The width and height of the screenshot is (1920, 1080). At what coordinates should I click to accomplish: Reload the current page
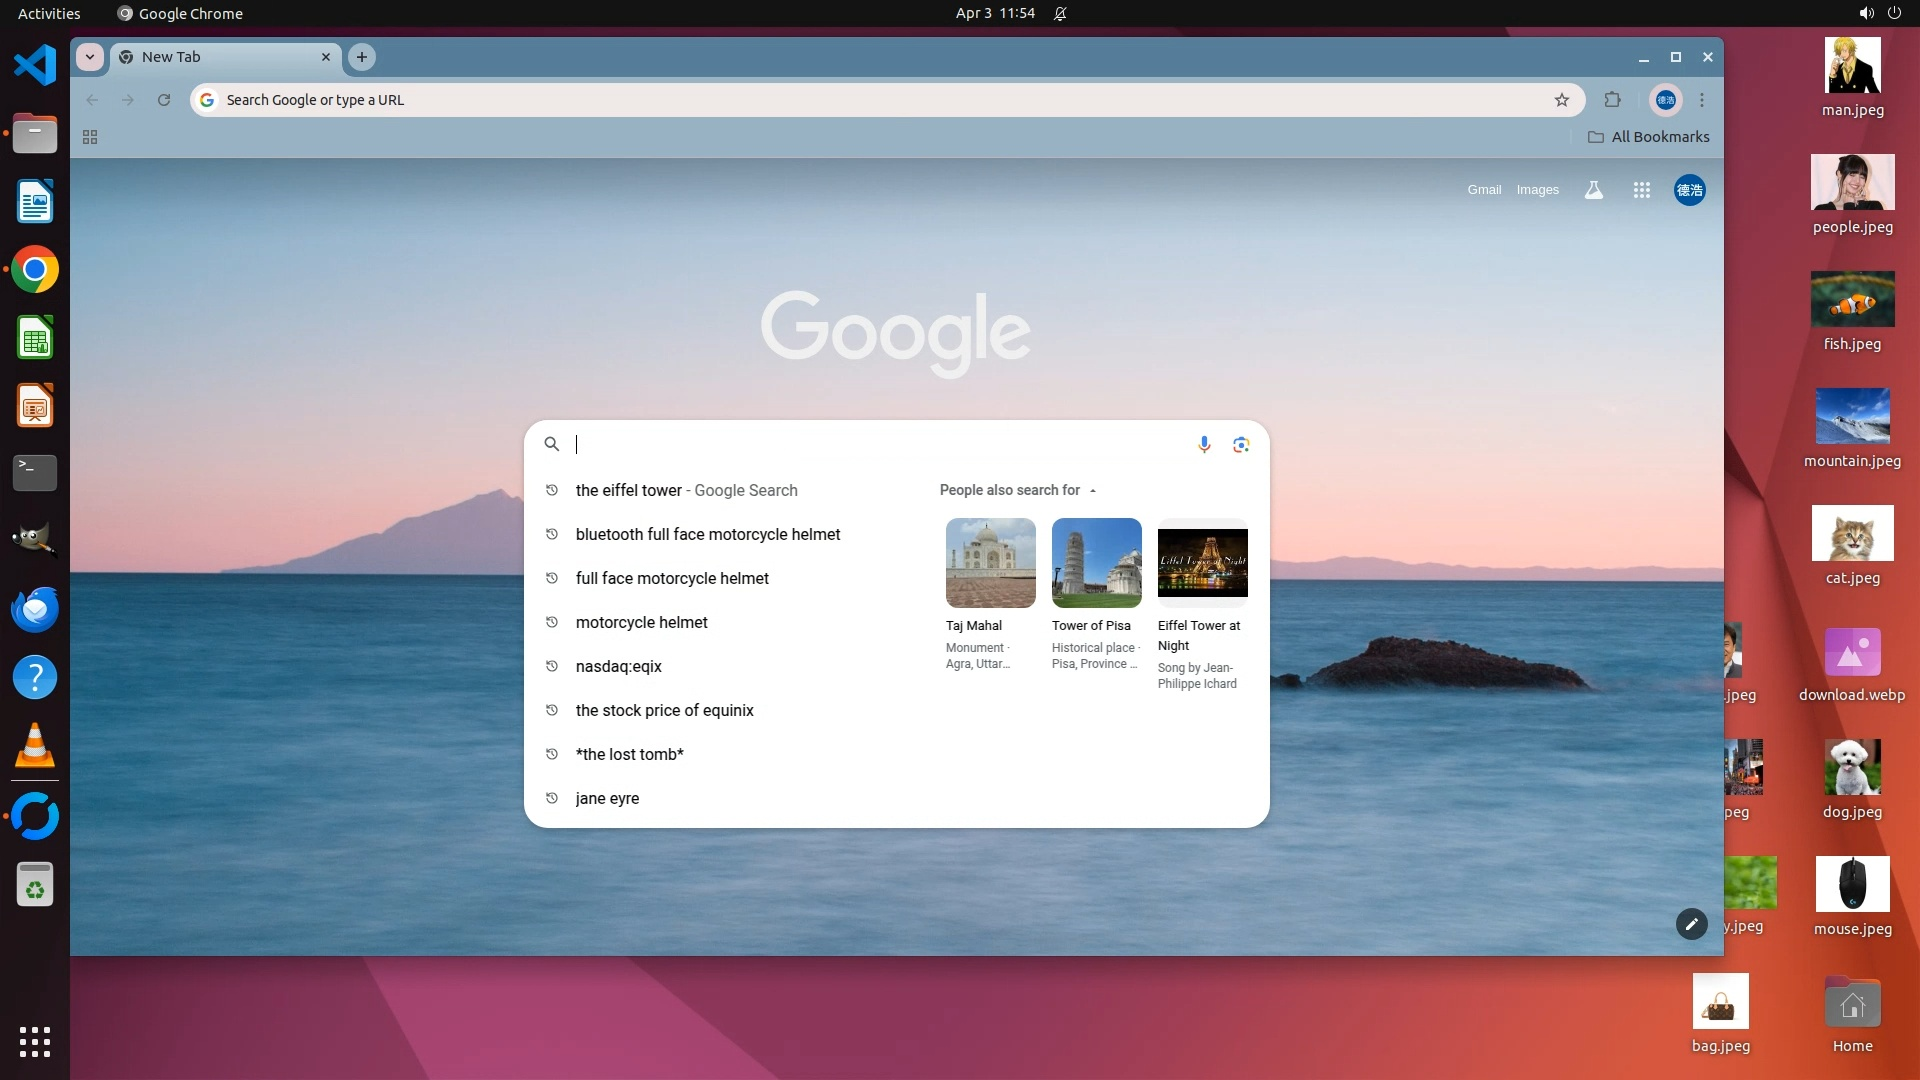pyautogui.click(x=164, y=100)
